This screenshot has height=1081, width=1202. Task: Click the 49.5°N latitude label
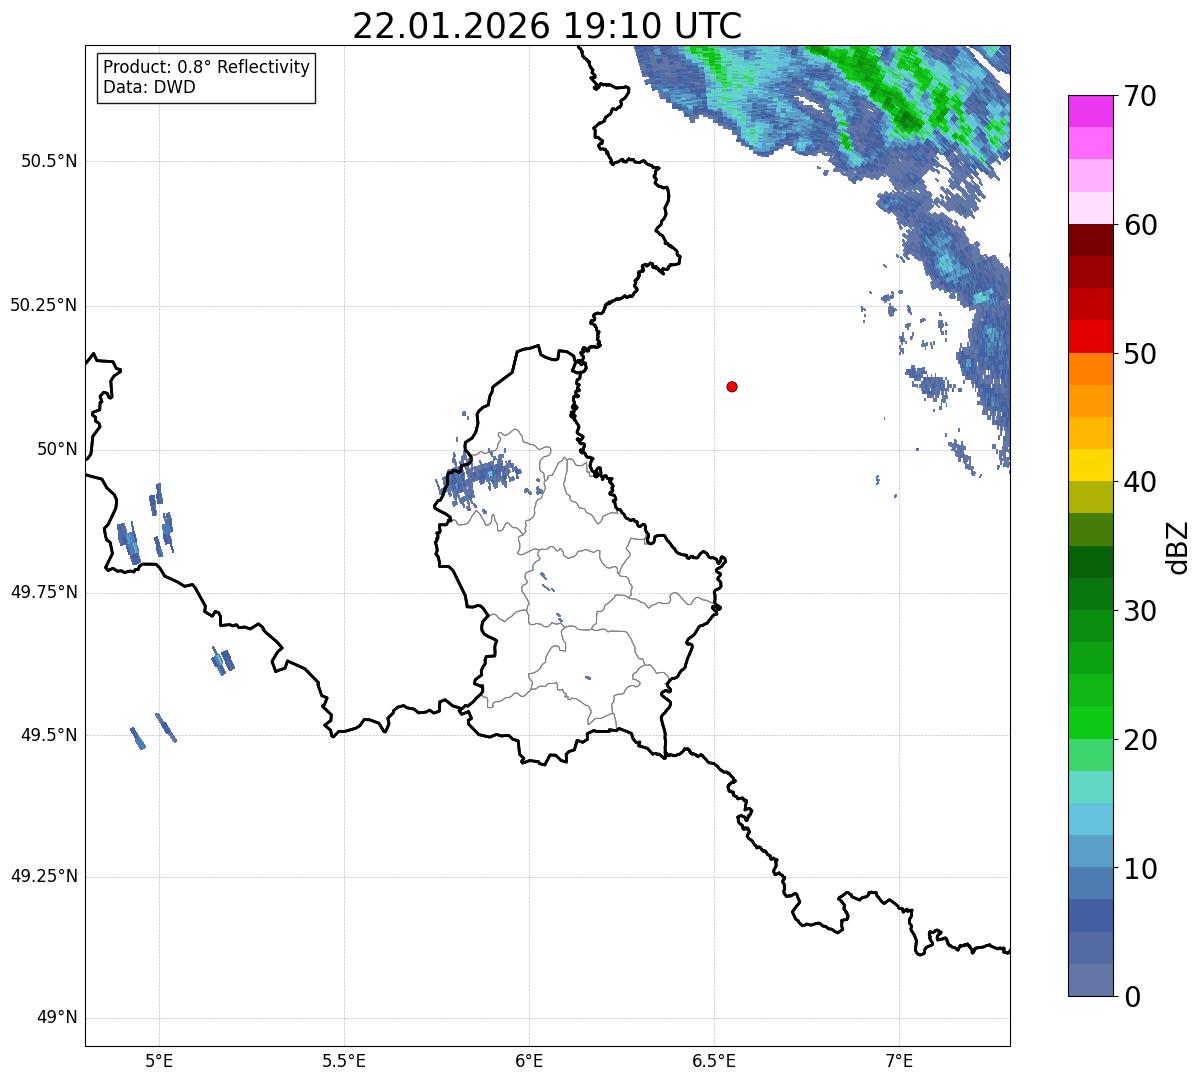(49, 735)
